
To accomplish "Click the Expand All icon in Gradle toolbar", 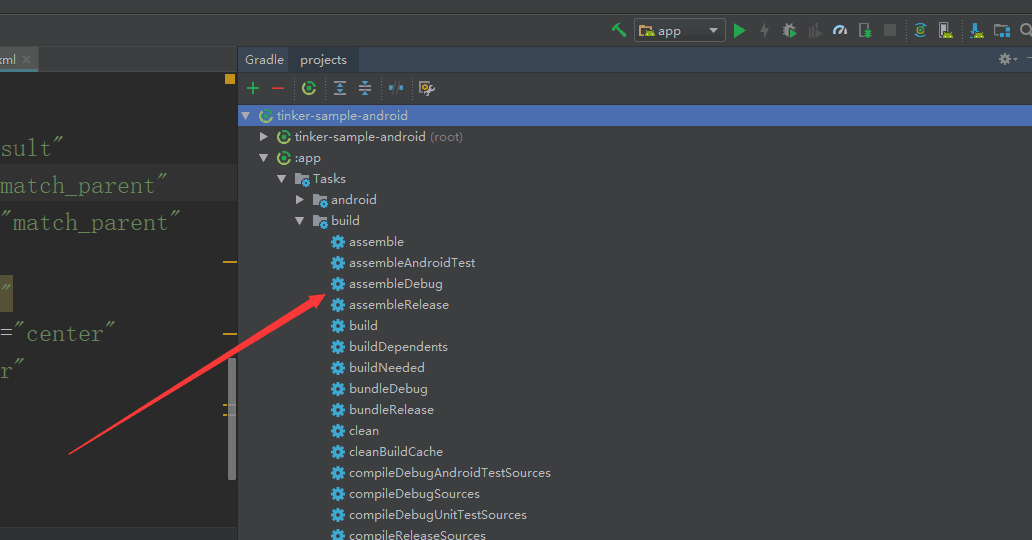I will pyautogui.click(x=340, y=88).
